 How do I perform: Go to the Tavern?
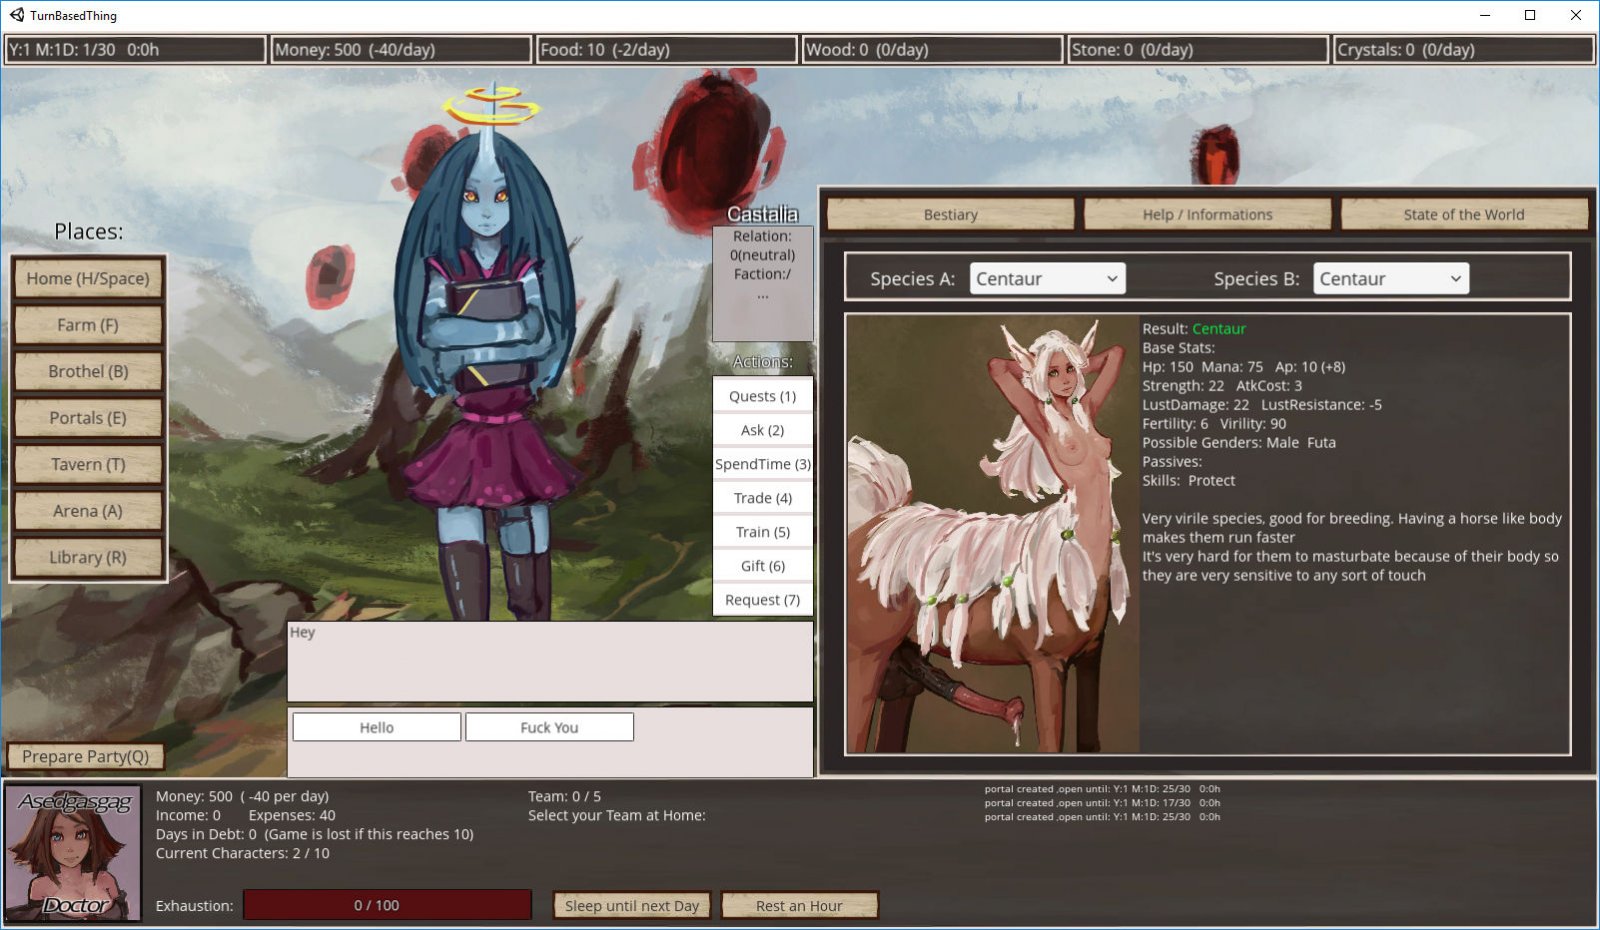[x=88, y=465]
